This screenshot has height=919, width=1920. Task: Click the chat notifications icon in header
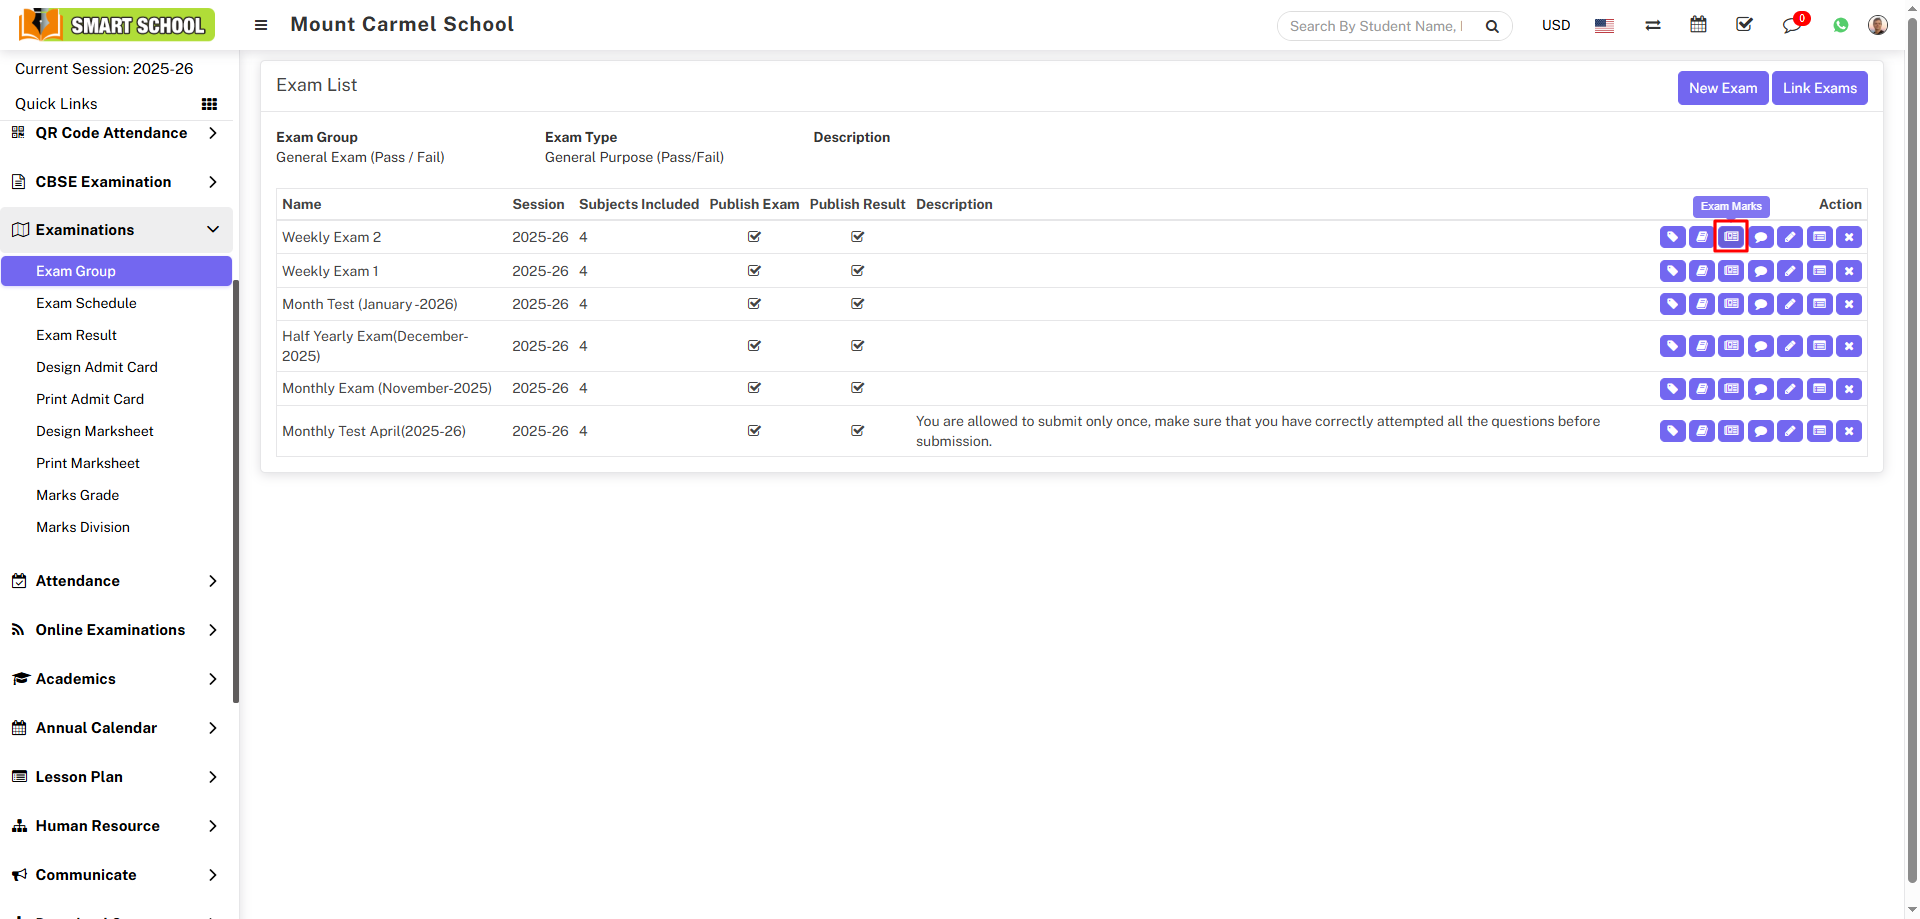[x=1791, y=26]
